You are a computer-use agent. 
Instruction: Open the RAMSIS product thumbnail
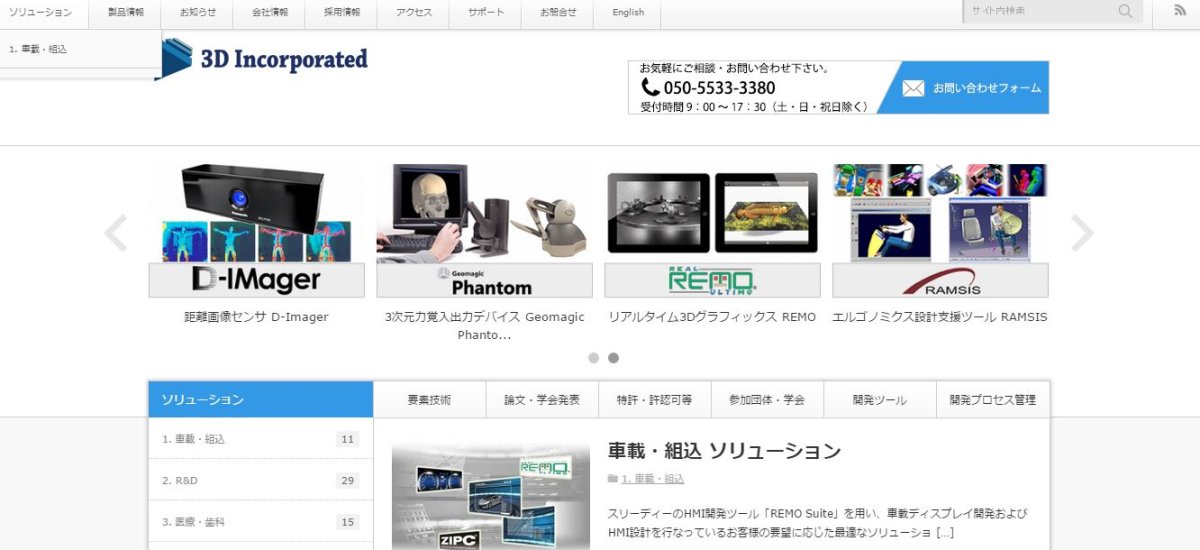(x=940, y=230)
